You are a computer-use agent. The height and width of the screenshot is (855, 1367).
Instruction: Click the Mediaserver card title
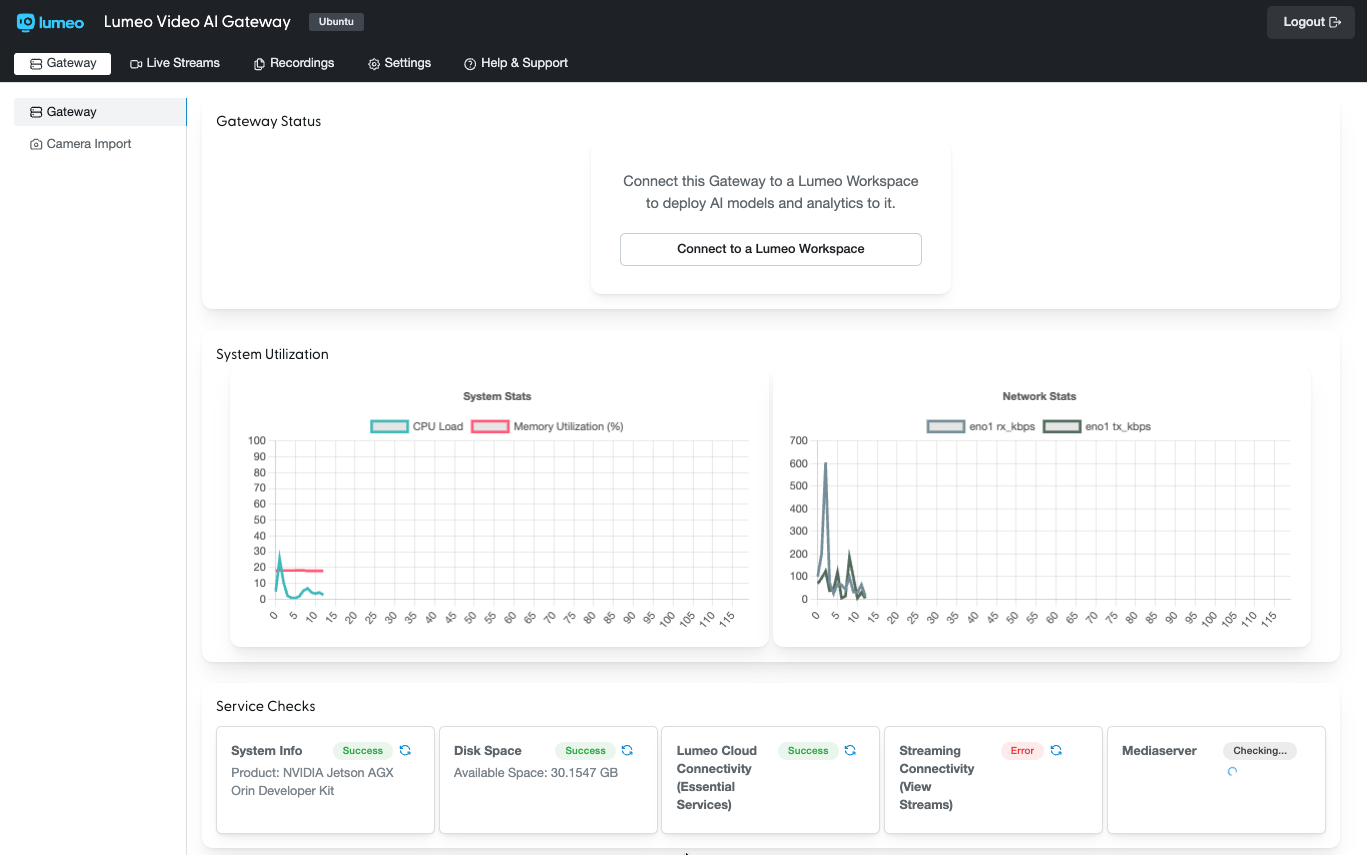pos(1159,751)
